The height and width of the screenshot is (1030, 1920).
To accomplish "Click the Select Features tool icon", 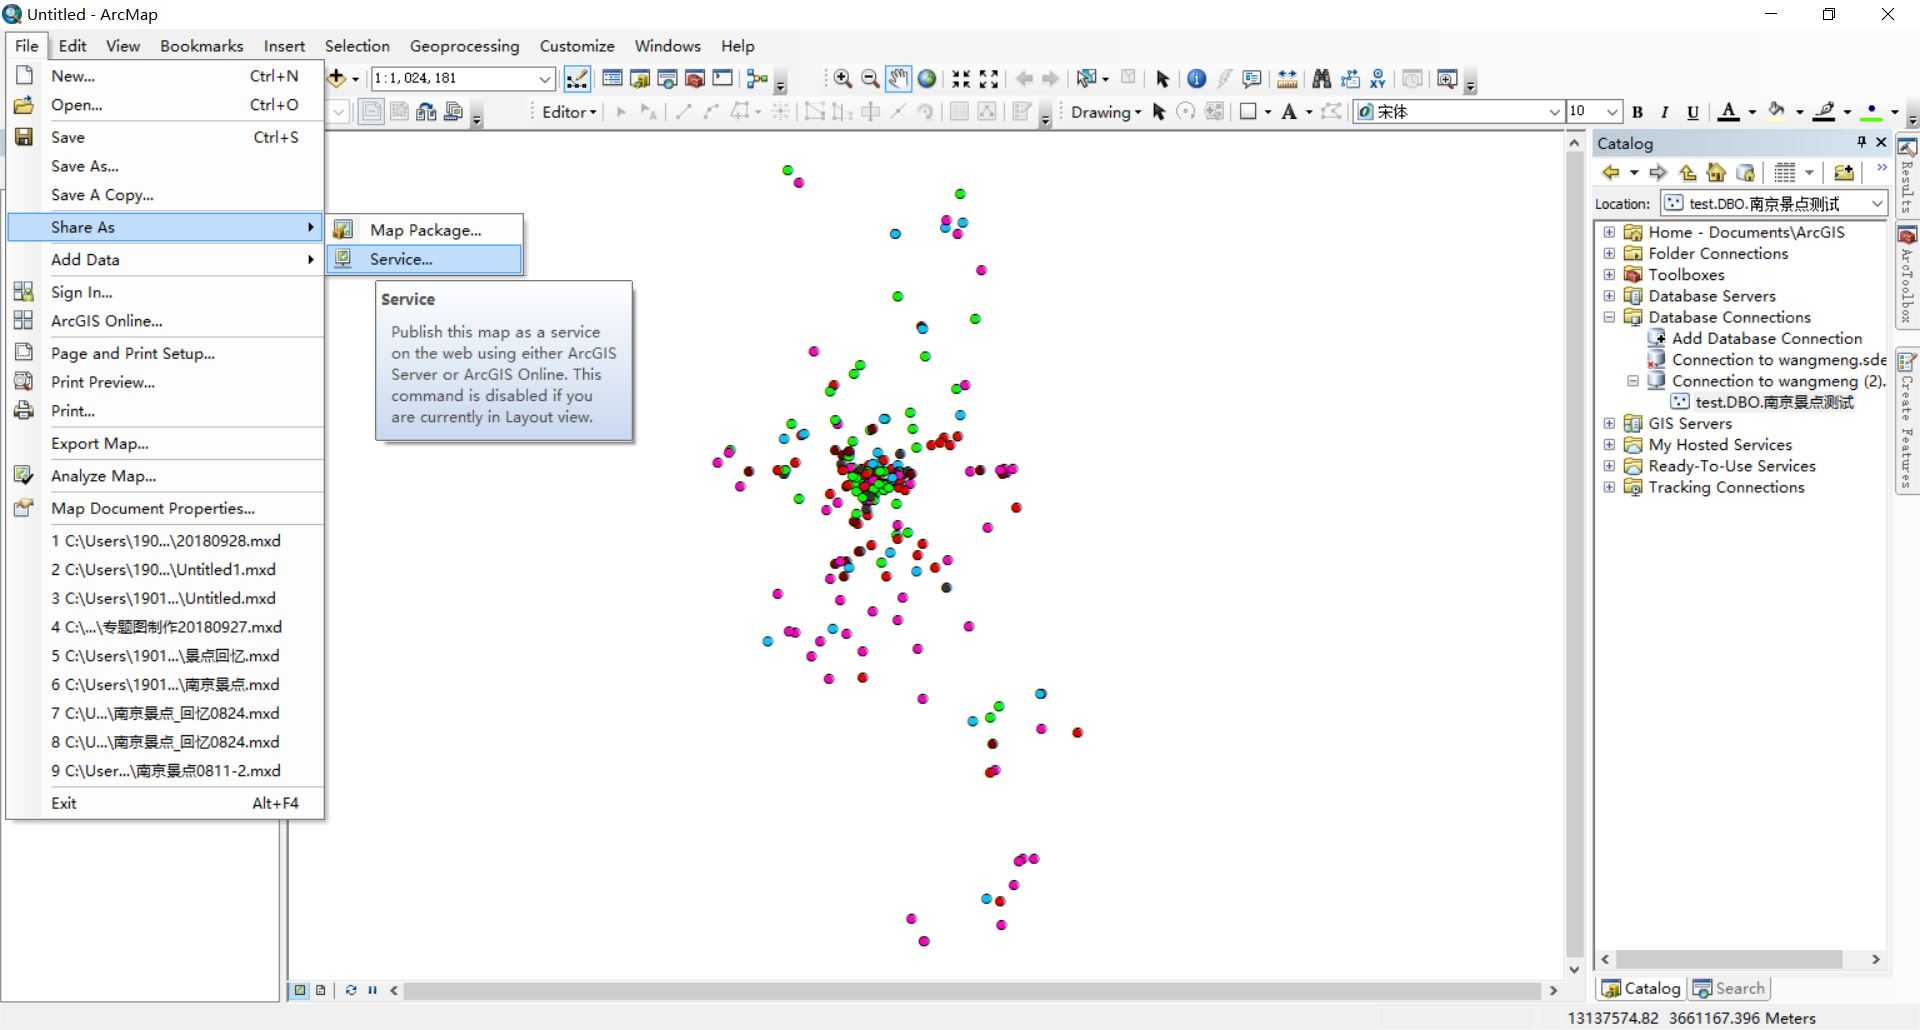I will [x=1087, y=79].
